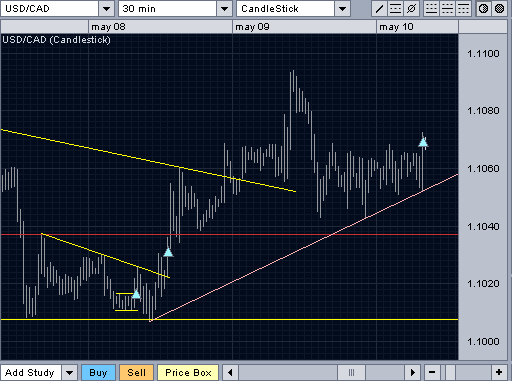Viewport: 512px width, 381px height.
Task: Select the trend line drawing tool
Action: [x=379, y=8]
